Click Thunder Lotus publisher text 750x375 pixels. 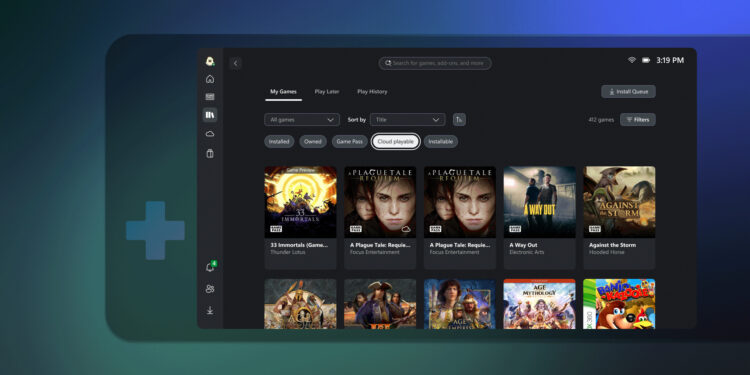[x=287, y=252]
